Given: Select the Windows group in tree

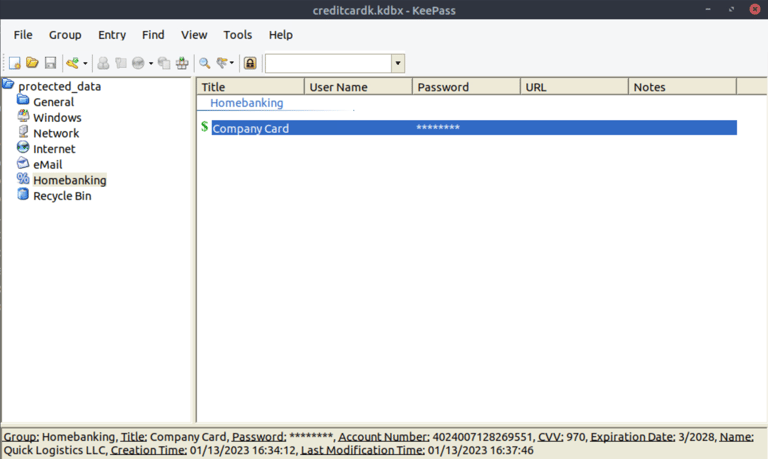Looking at the screenshot, I should pos(57,118).
